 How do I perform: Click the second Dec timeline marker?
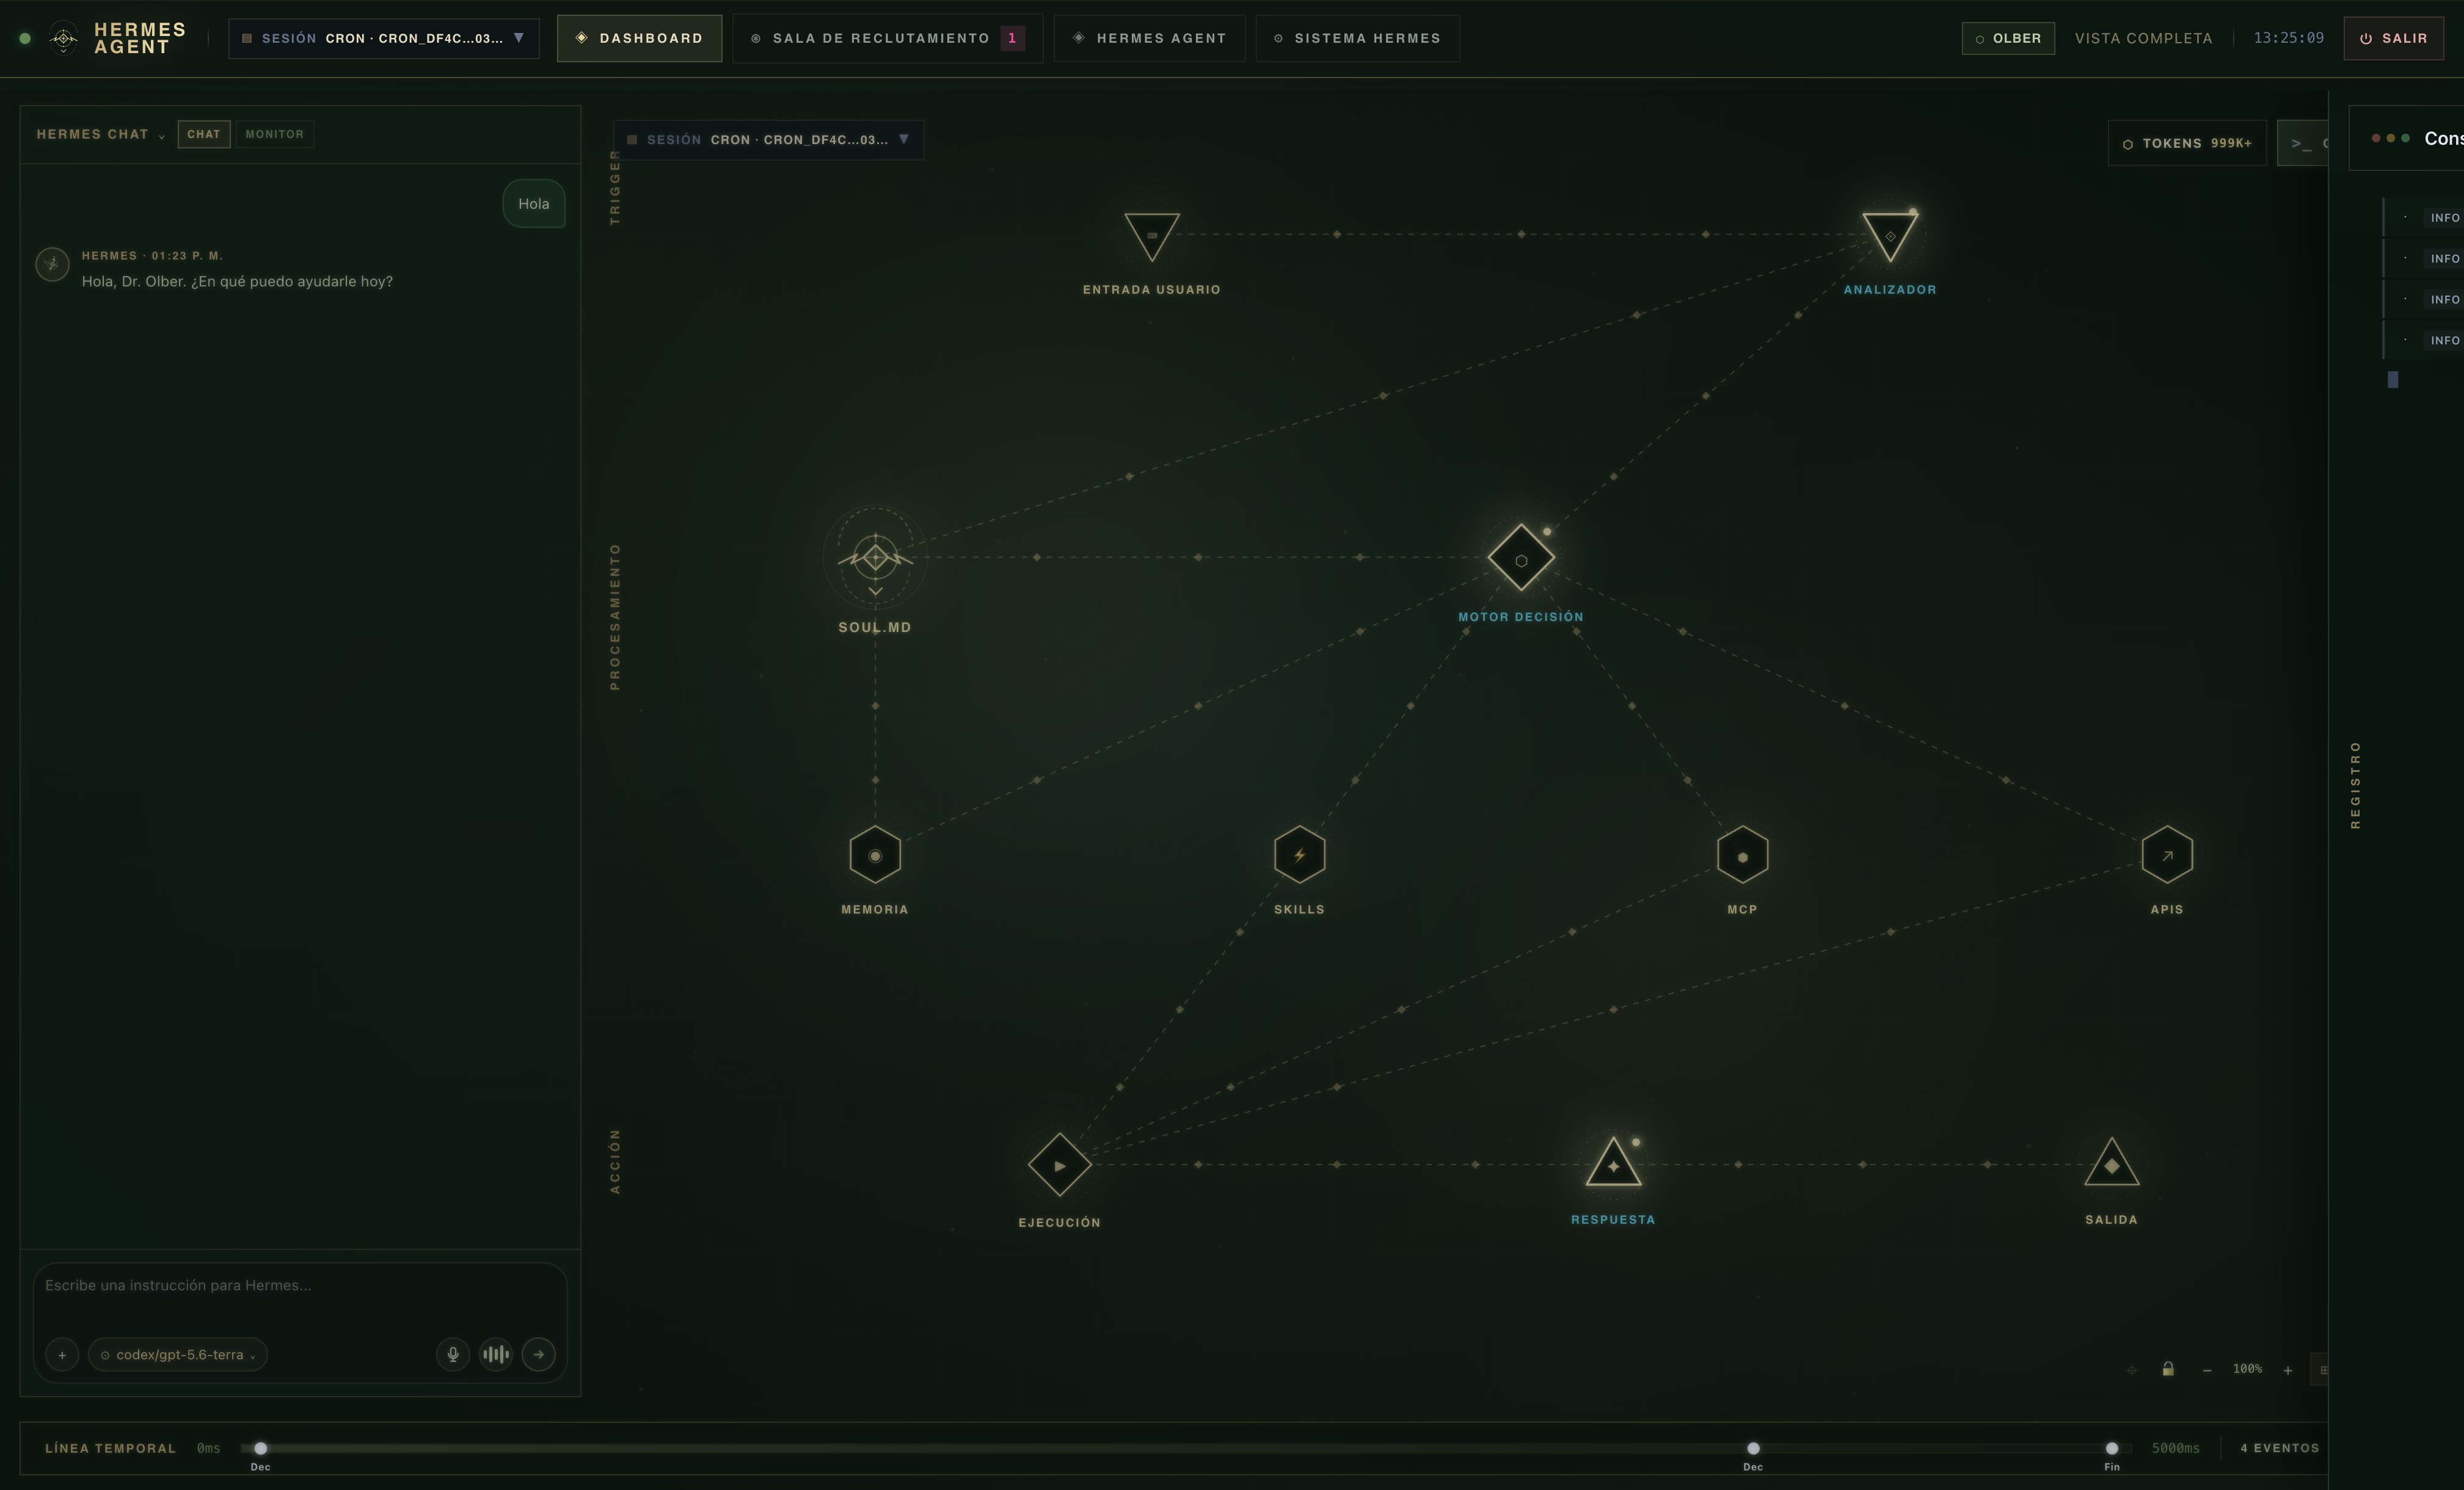[1753, 1448]
